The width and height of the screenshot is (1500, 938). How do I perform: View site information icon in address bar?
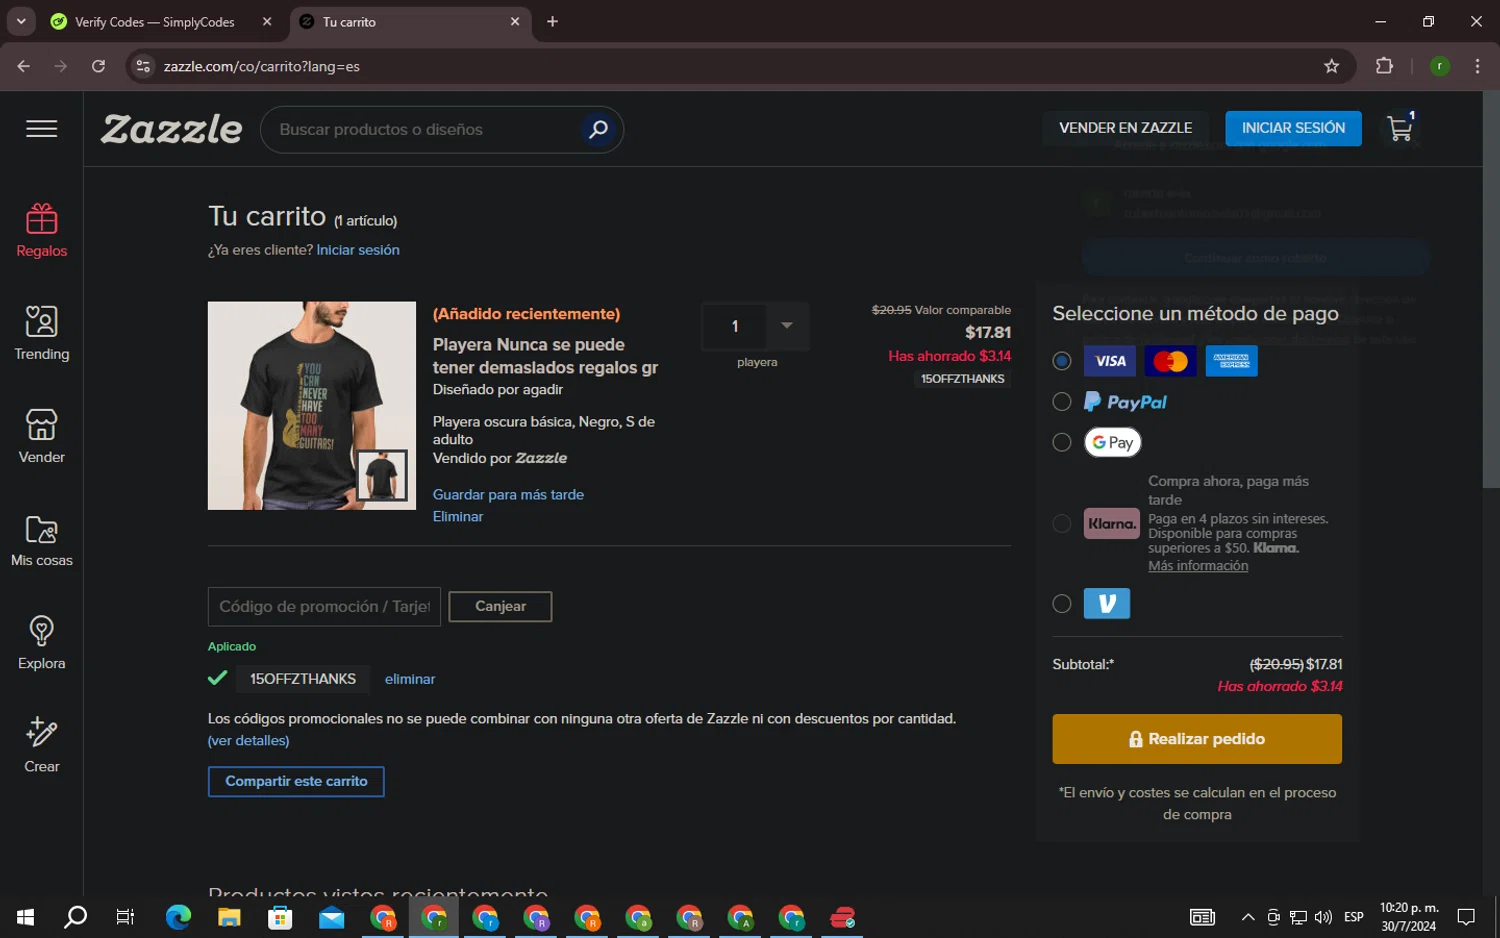click(x=143, y=66)
